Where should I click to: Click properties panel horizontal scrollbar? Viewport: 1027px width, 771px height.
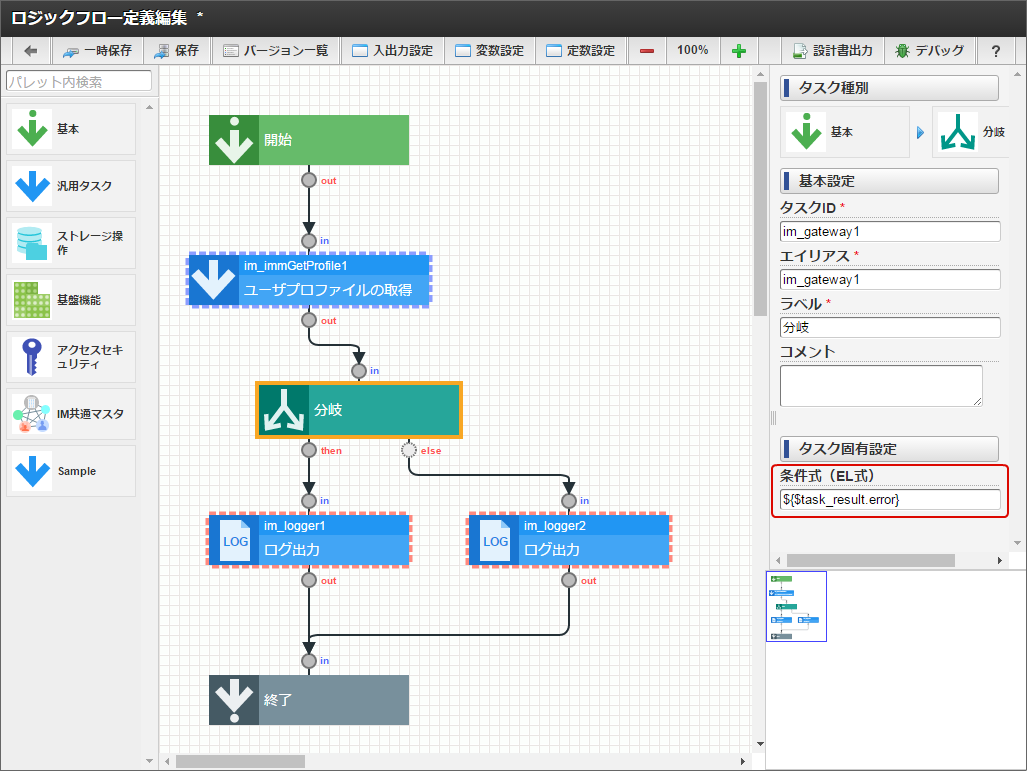pyautogui.click(x=870, y=560)
